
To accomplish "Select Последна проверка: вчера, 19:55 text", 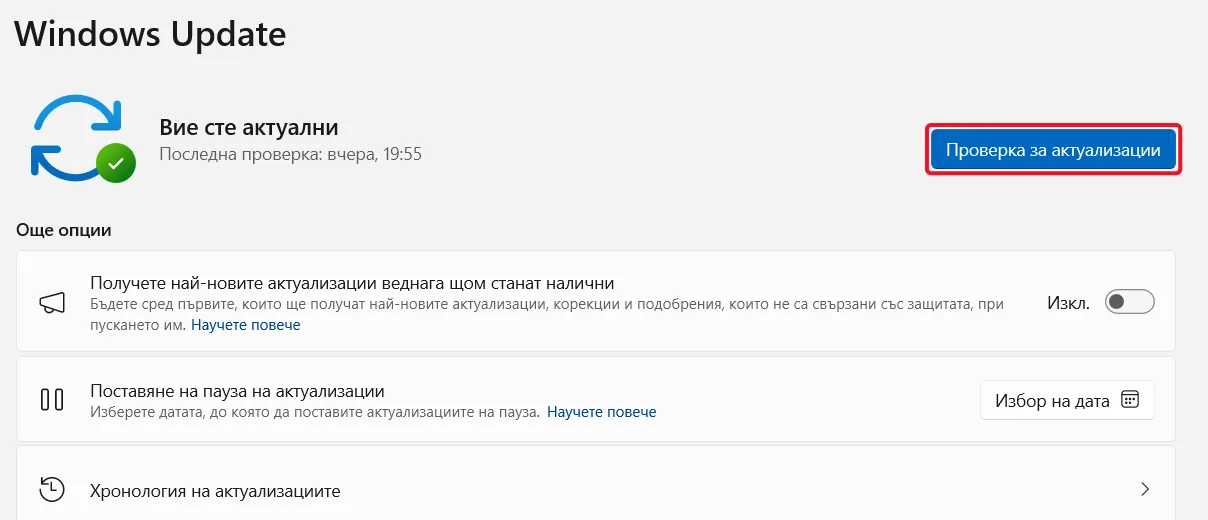I will 290,155.
